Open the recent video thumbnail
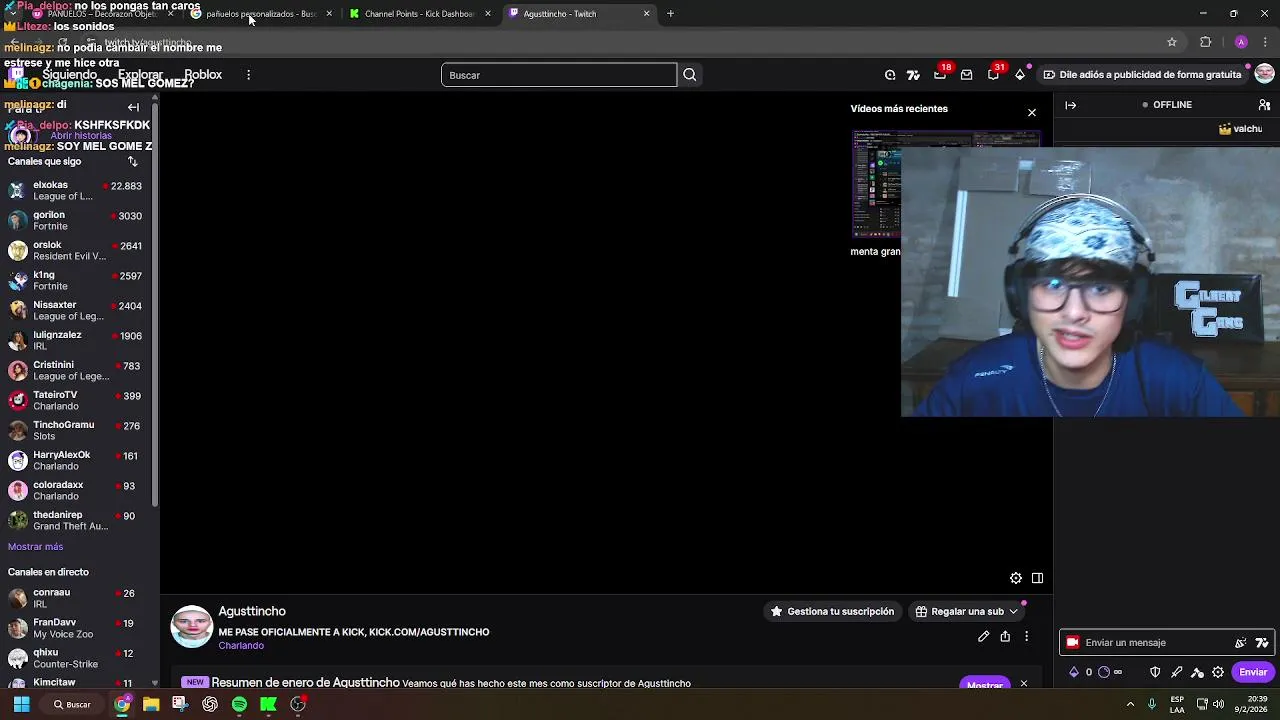Screen dimensions: 1280x720 [x=946, y=184]
